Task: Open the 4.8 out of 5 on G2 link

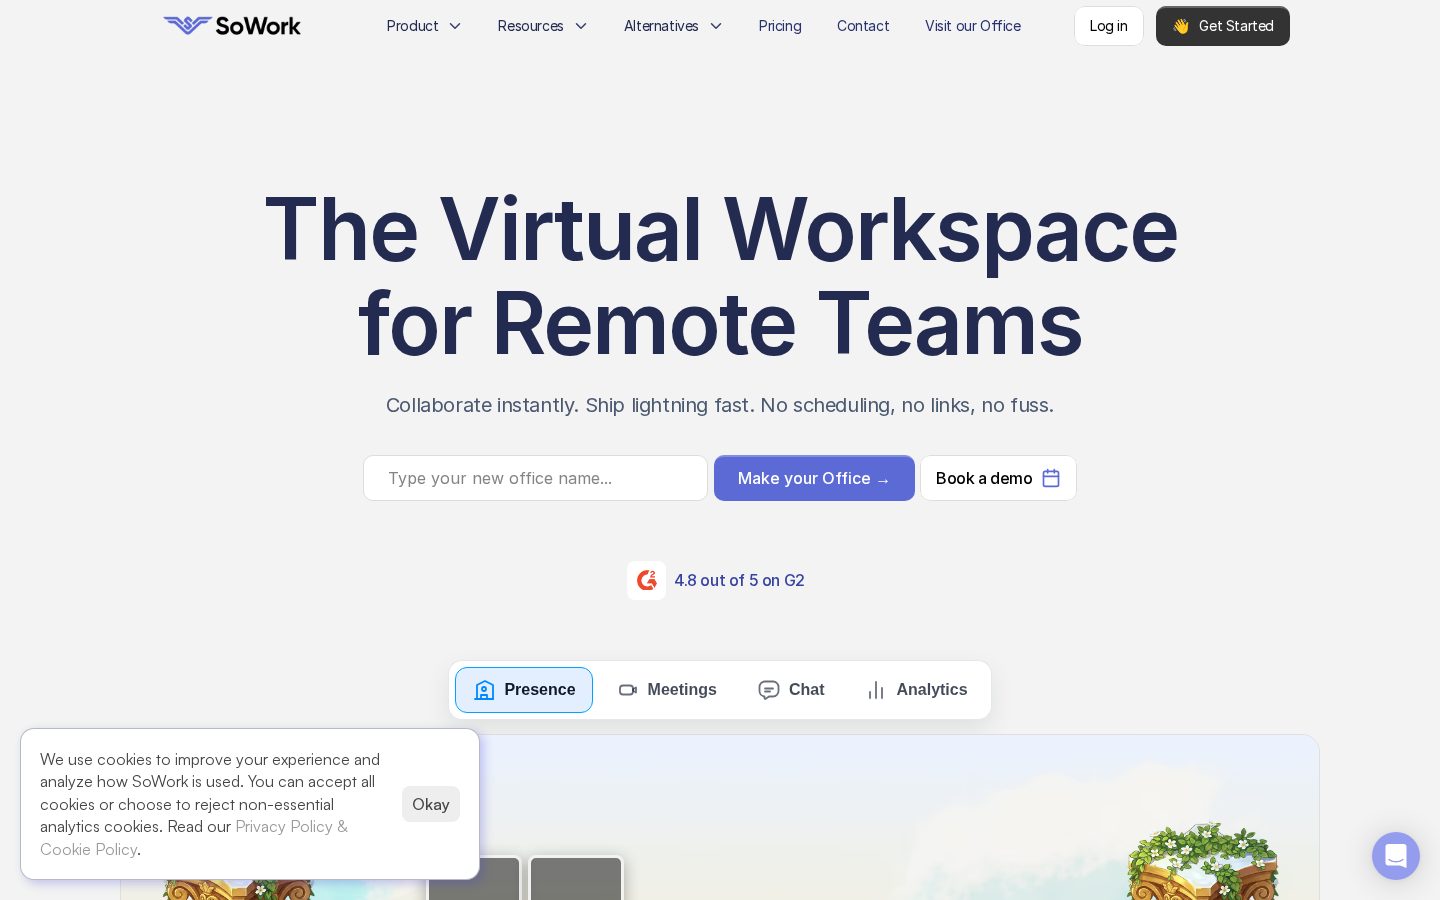Action: [x=739, y=580]
